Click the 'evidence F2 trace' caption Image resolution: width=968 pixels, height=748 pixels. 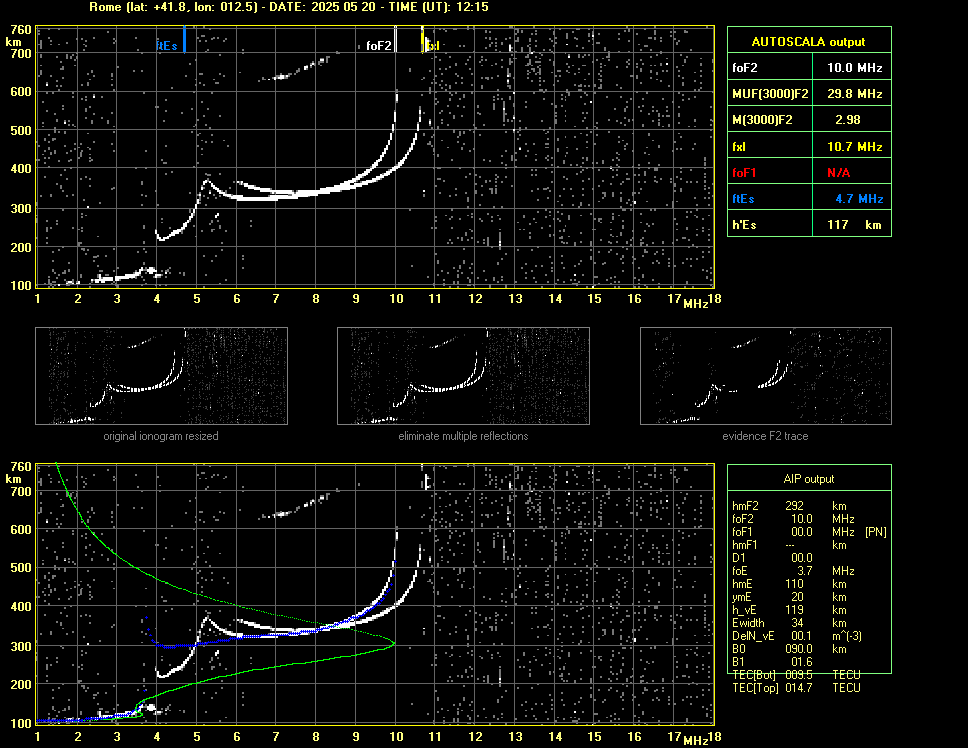point(766,436)
